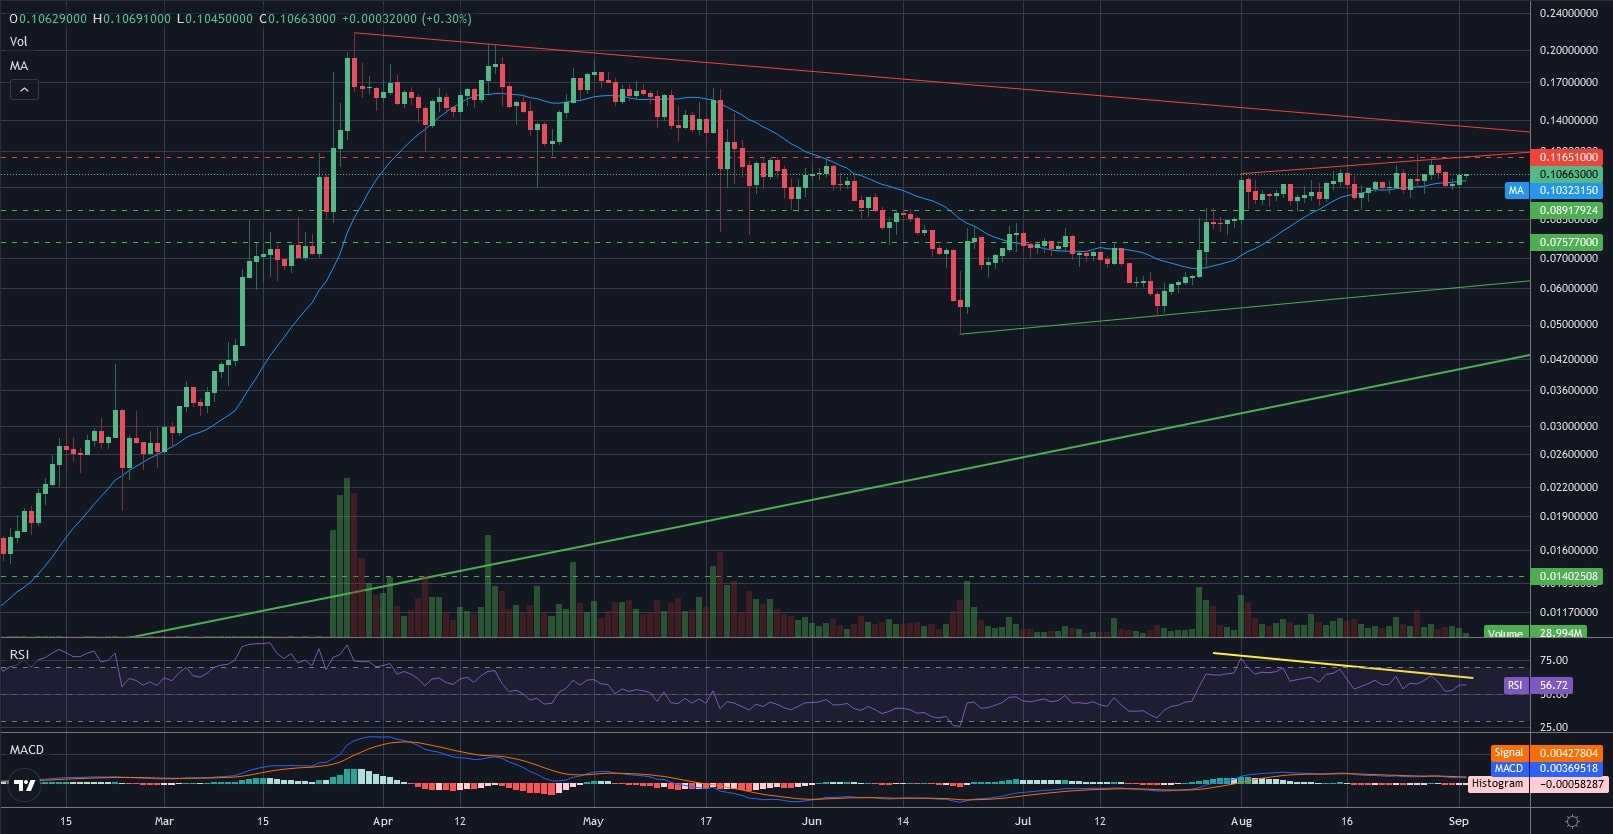This screenshot has width=1613, height=834.
Task: Select the long red descending resistance trend line
Action: 942,82
